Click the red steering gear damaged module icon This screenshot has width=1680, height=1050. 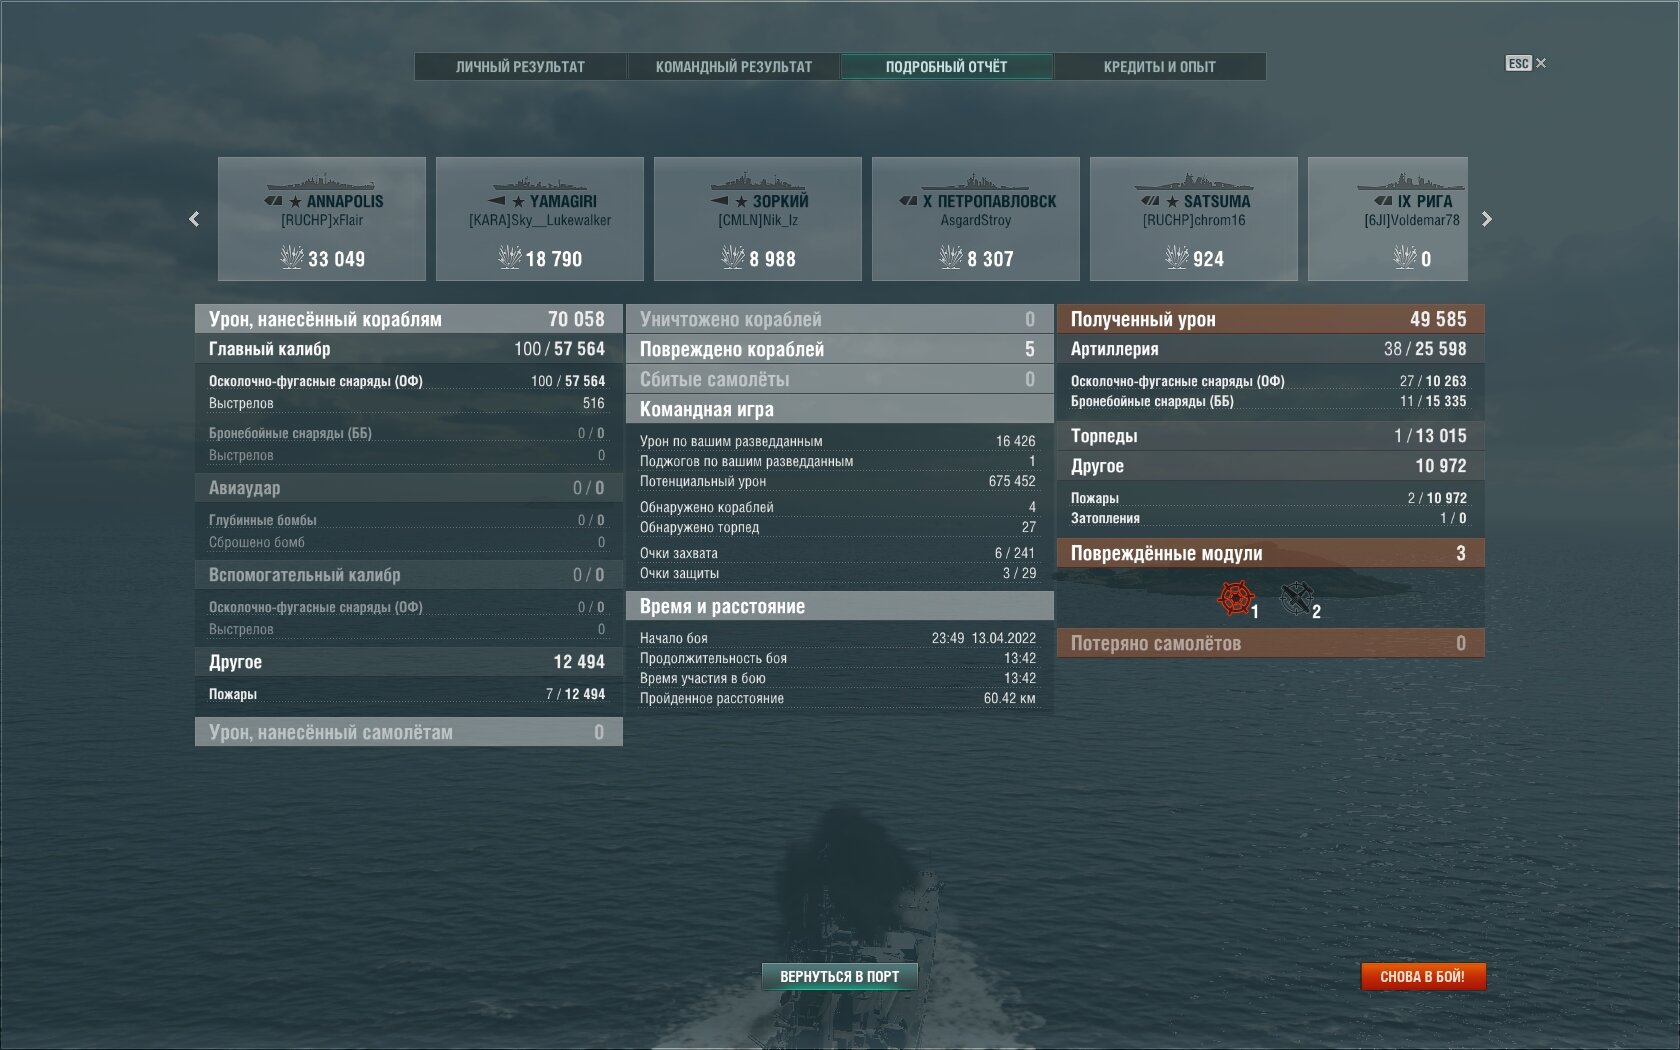[x=1235, y=598]
